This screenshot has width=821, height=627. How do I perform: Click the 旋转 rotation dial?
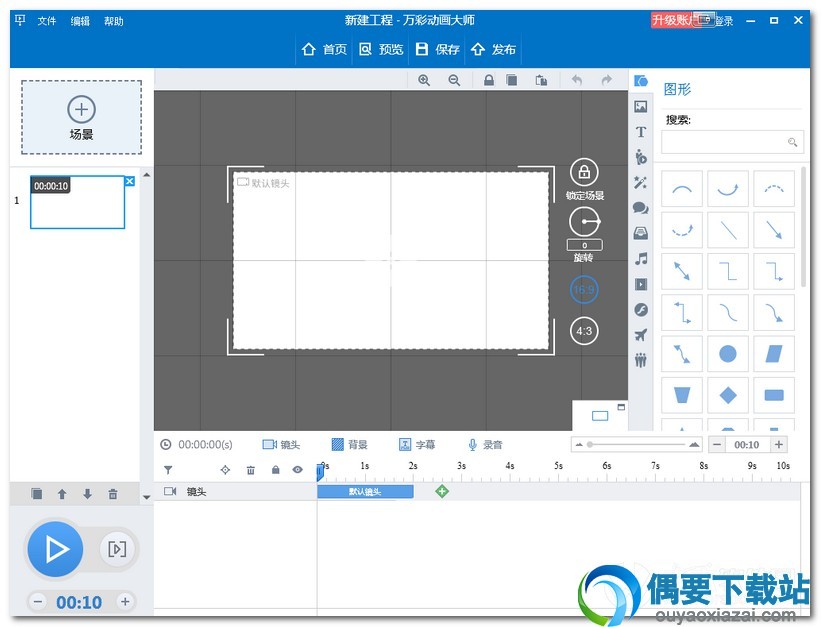(584, 222)
